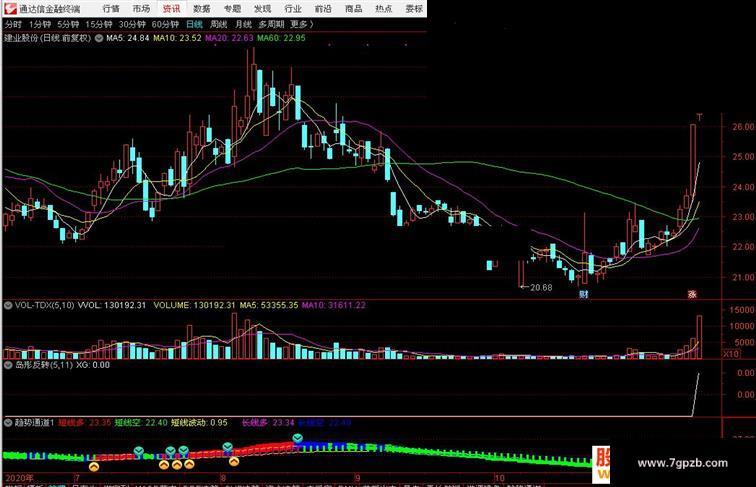The height and width of the screenshot is (487, 756).
Task: Click the red 短线多 23.35 label
Action: point(85,423)
